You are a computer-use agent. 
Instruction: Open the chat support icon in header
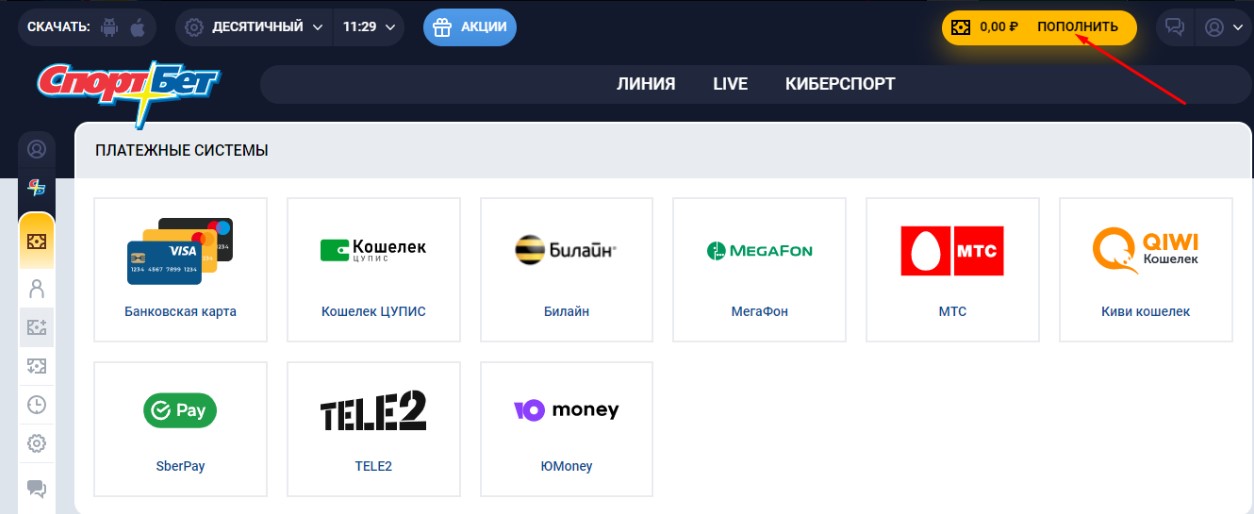[1175, 27]
